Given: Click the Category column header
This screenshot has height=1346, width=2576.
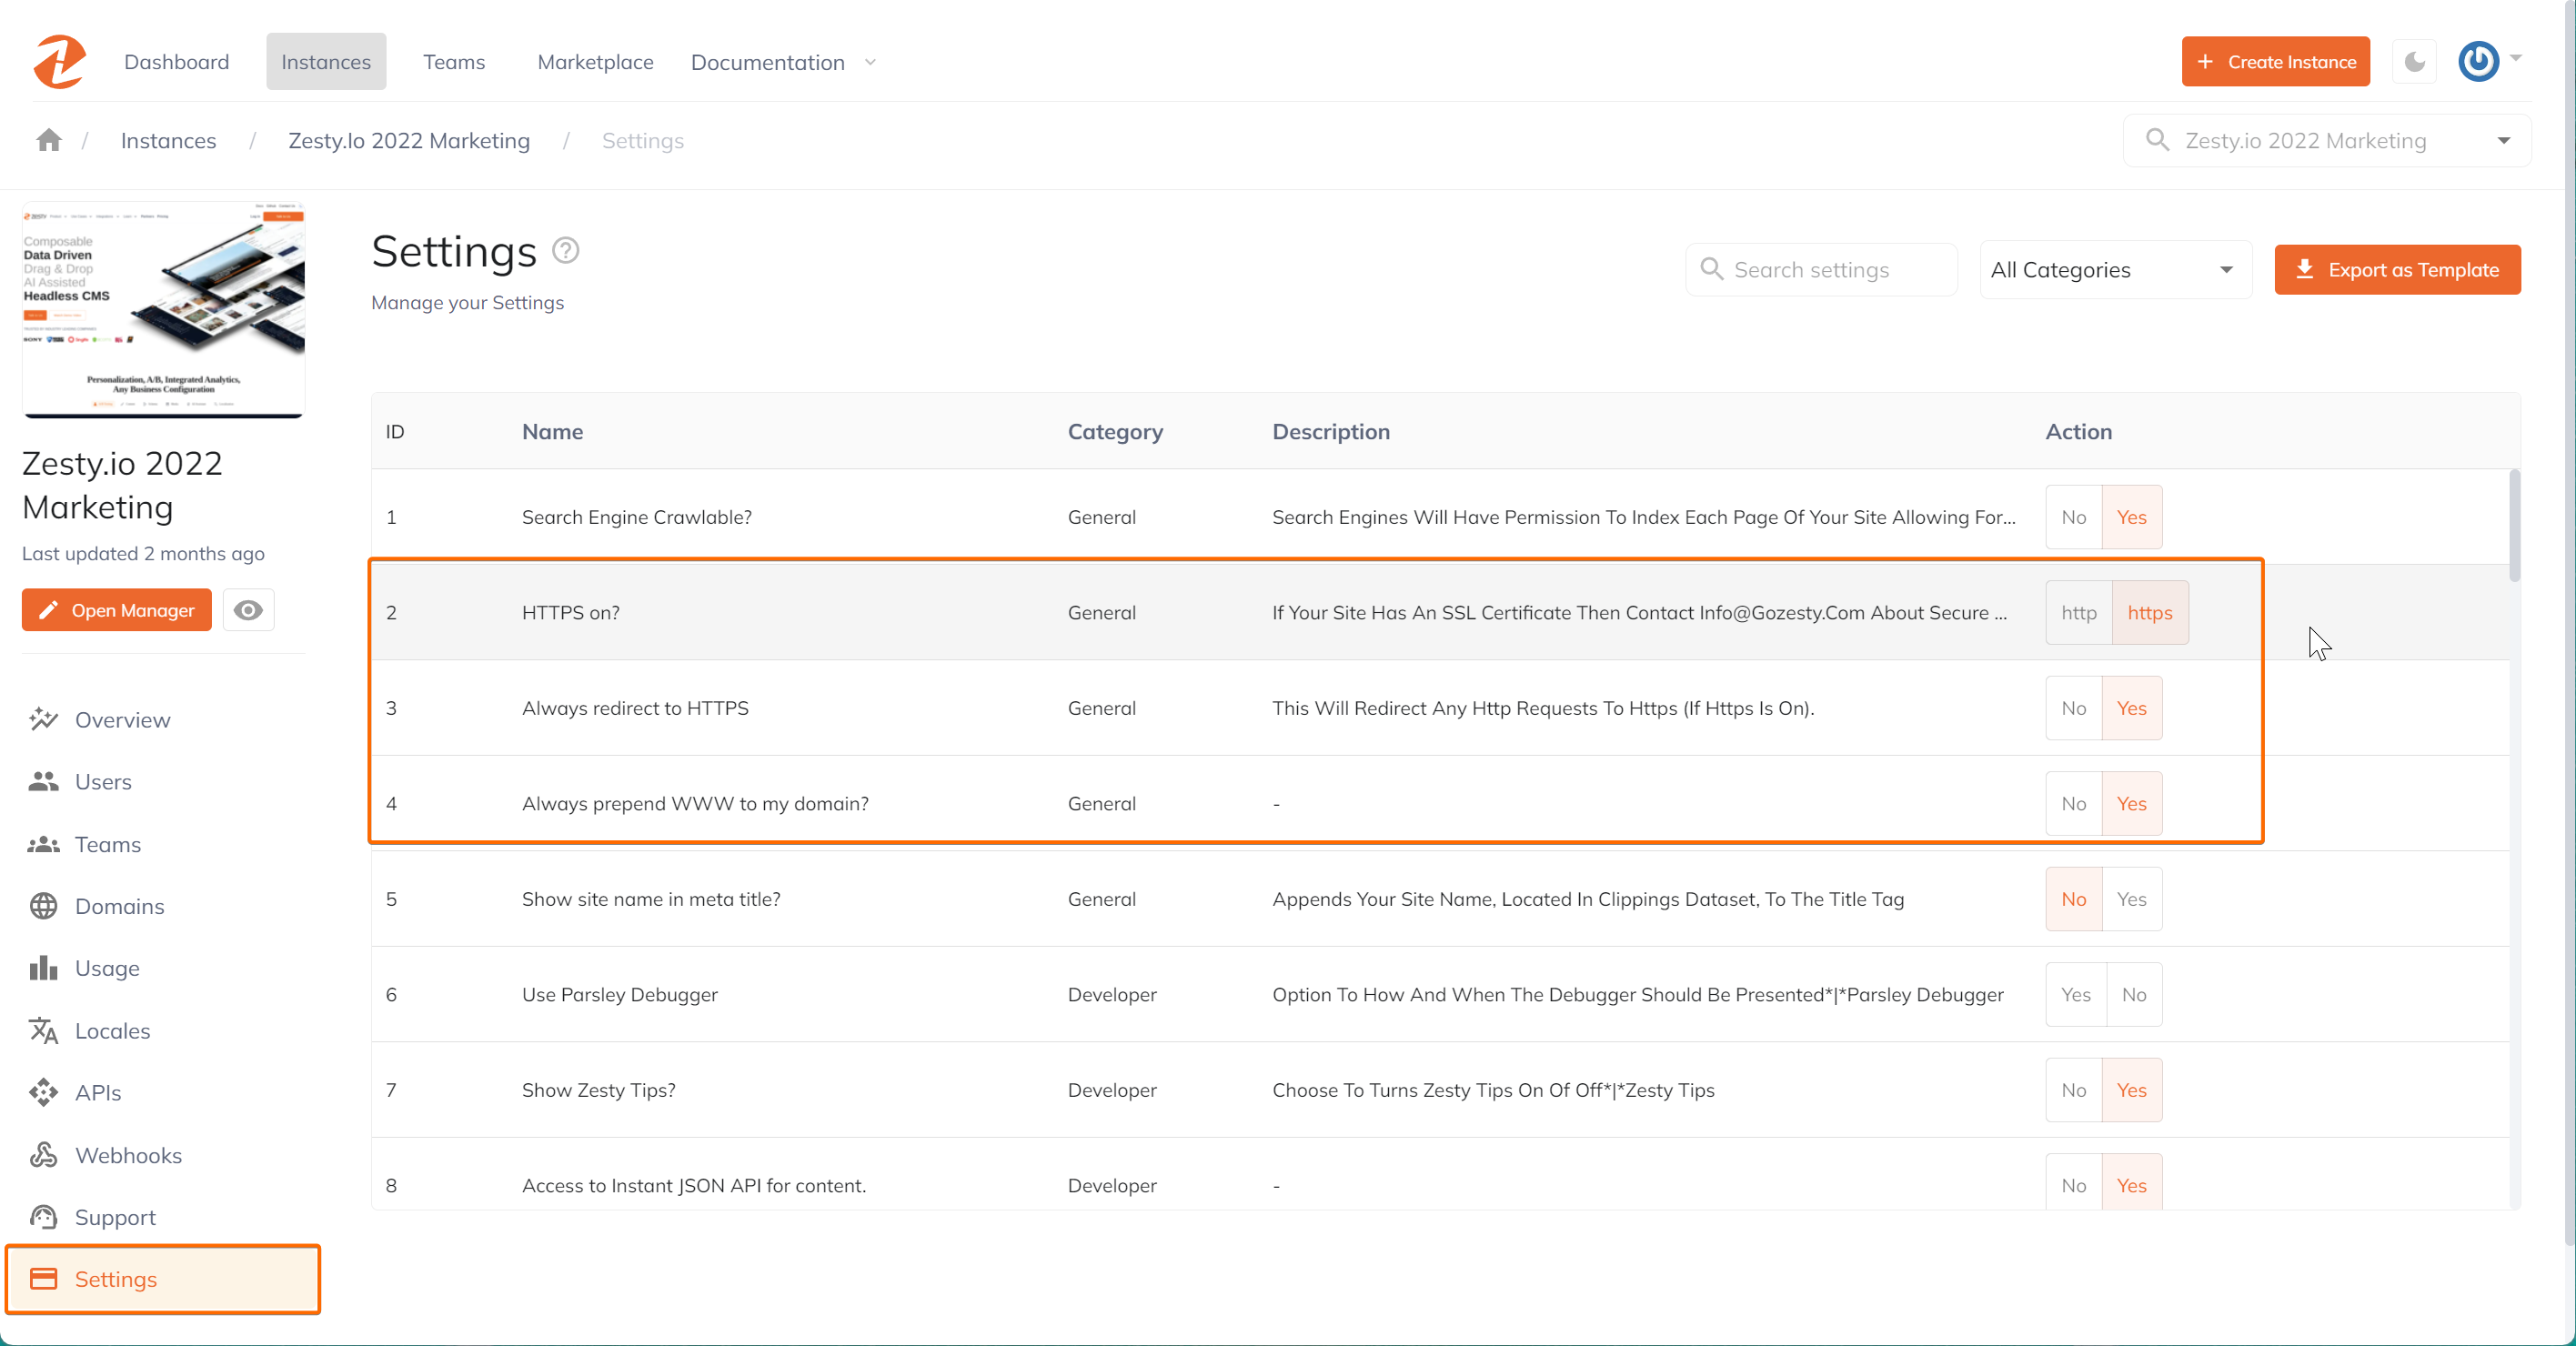Looking at the screenshot, I should click(x=1115, y=431).
